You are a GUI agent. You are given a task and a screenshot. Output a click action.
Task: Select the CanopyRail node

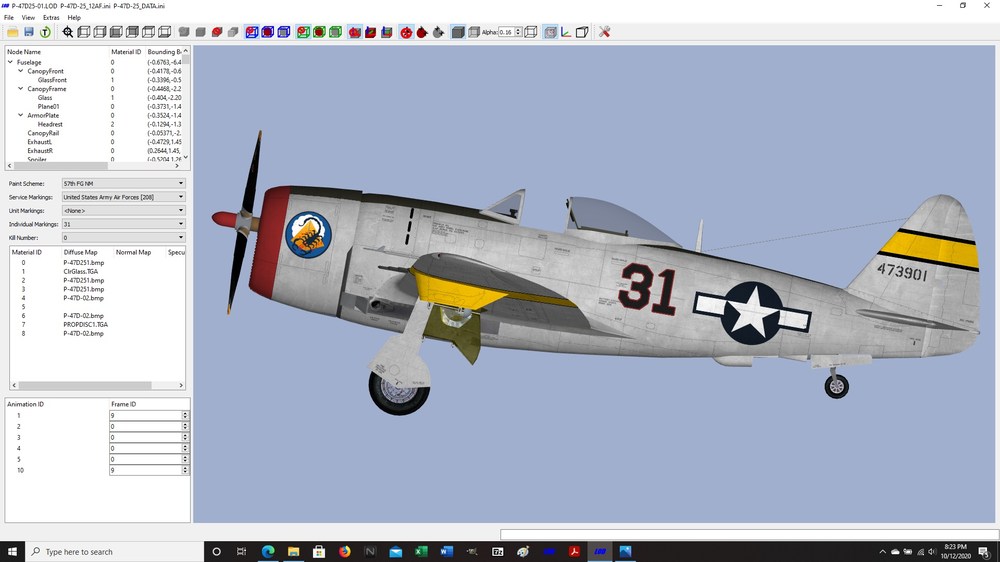coord(43,133)
